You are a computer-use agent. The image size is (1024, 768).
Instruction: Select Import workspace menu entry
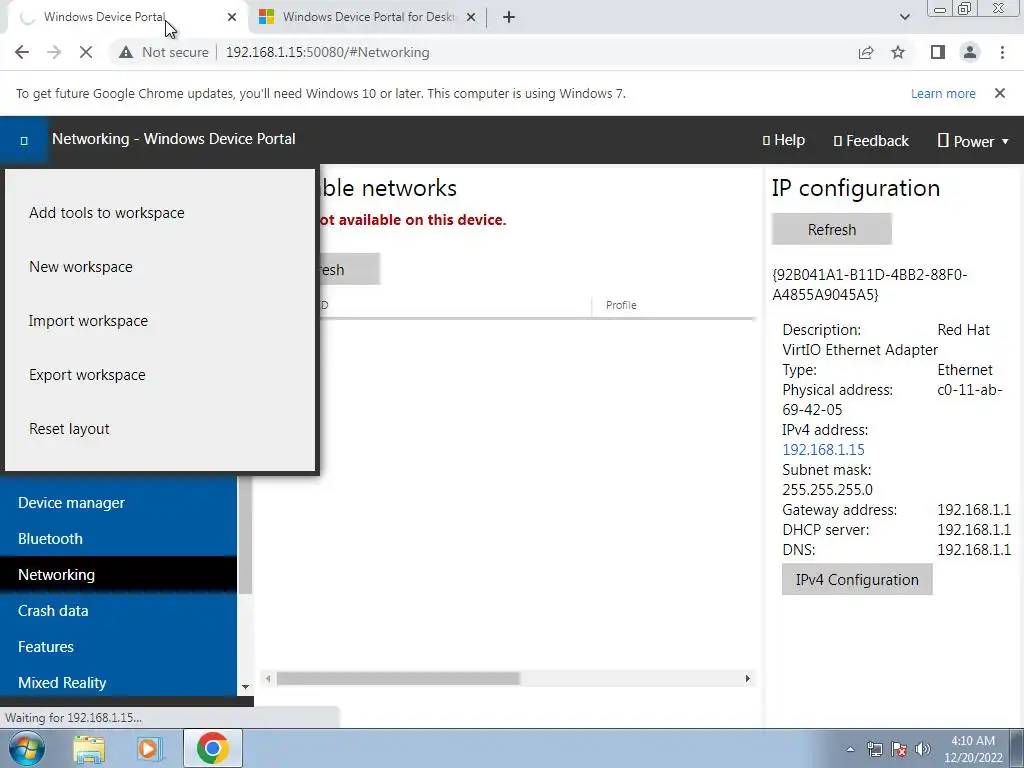tap(88, 321)
